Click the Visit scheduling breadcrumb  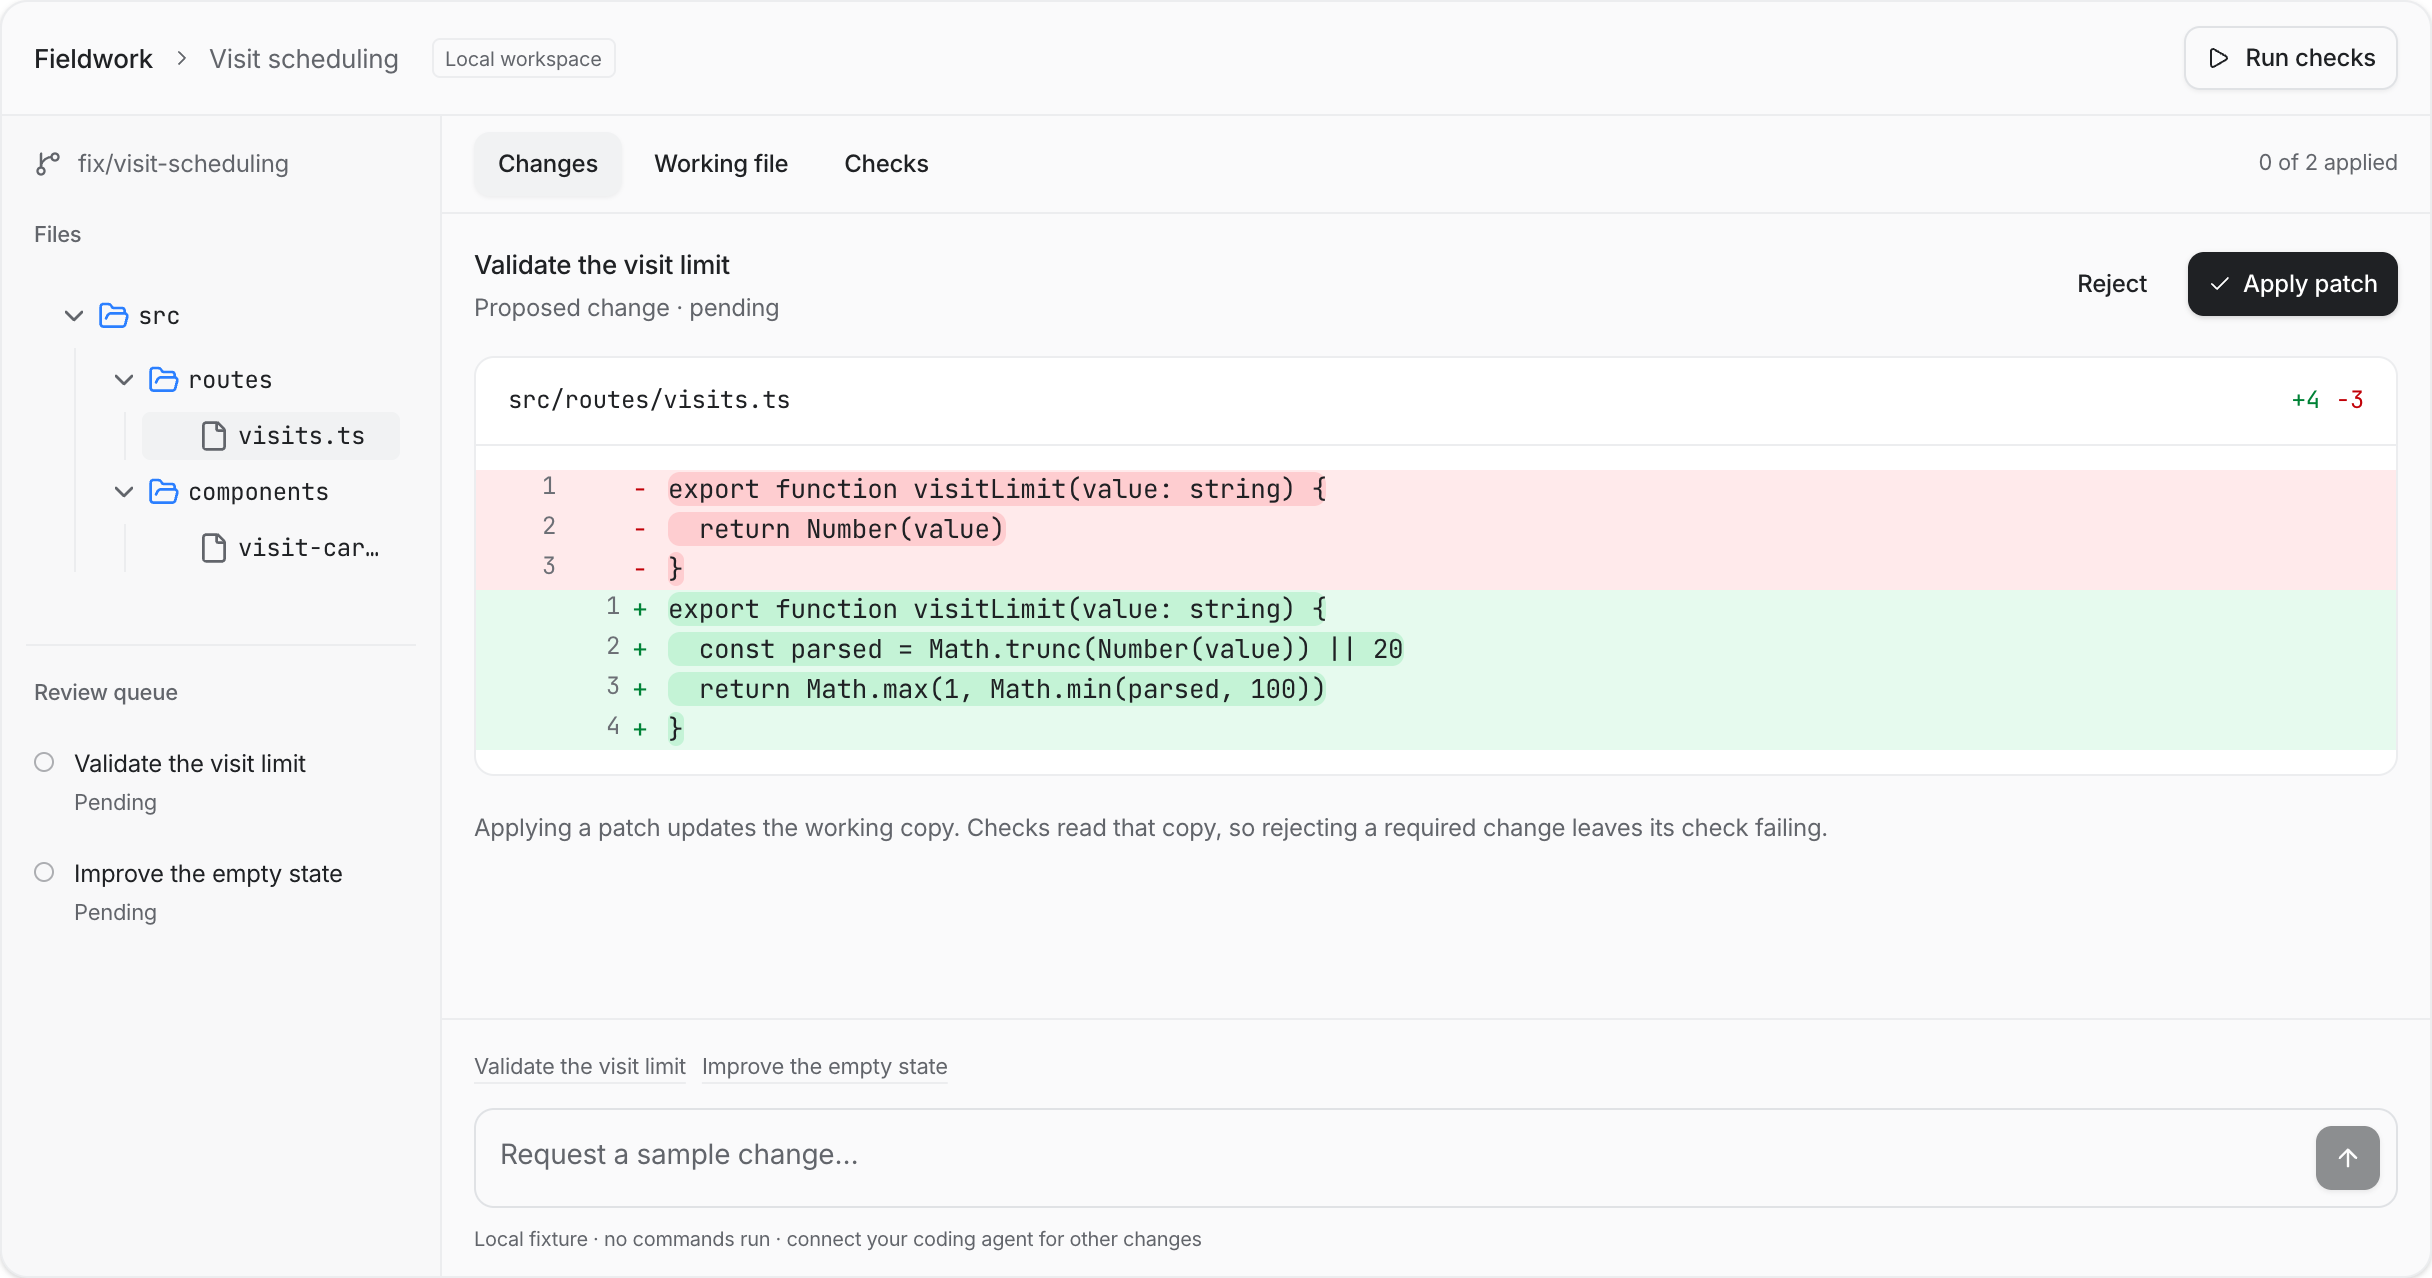304,59
